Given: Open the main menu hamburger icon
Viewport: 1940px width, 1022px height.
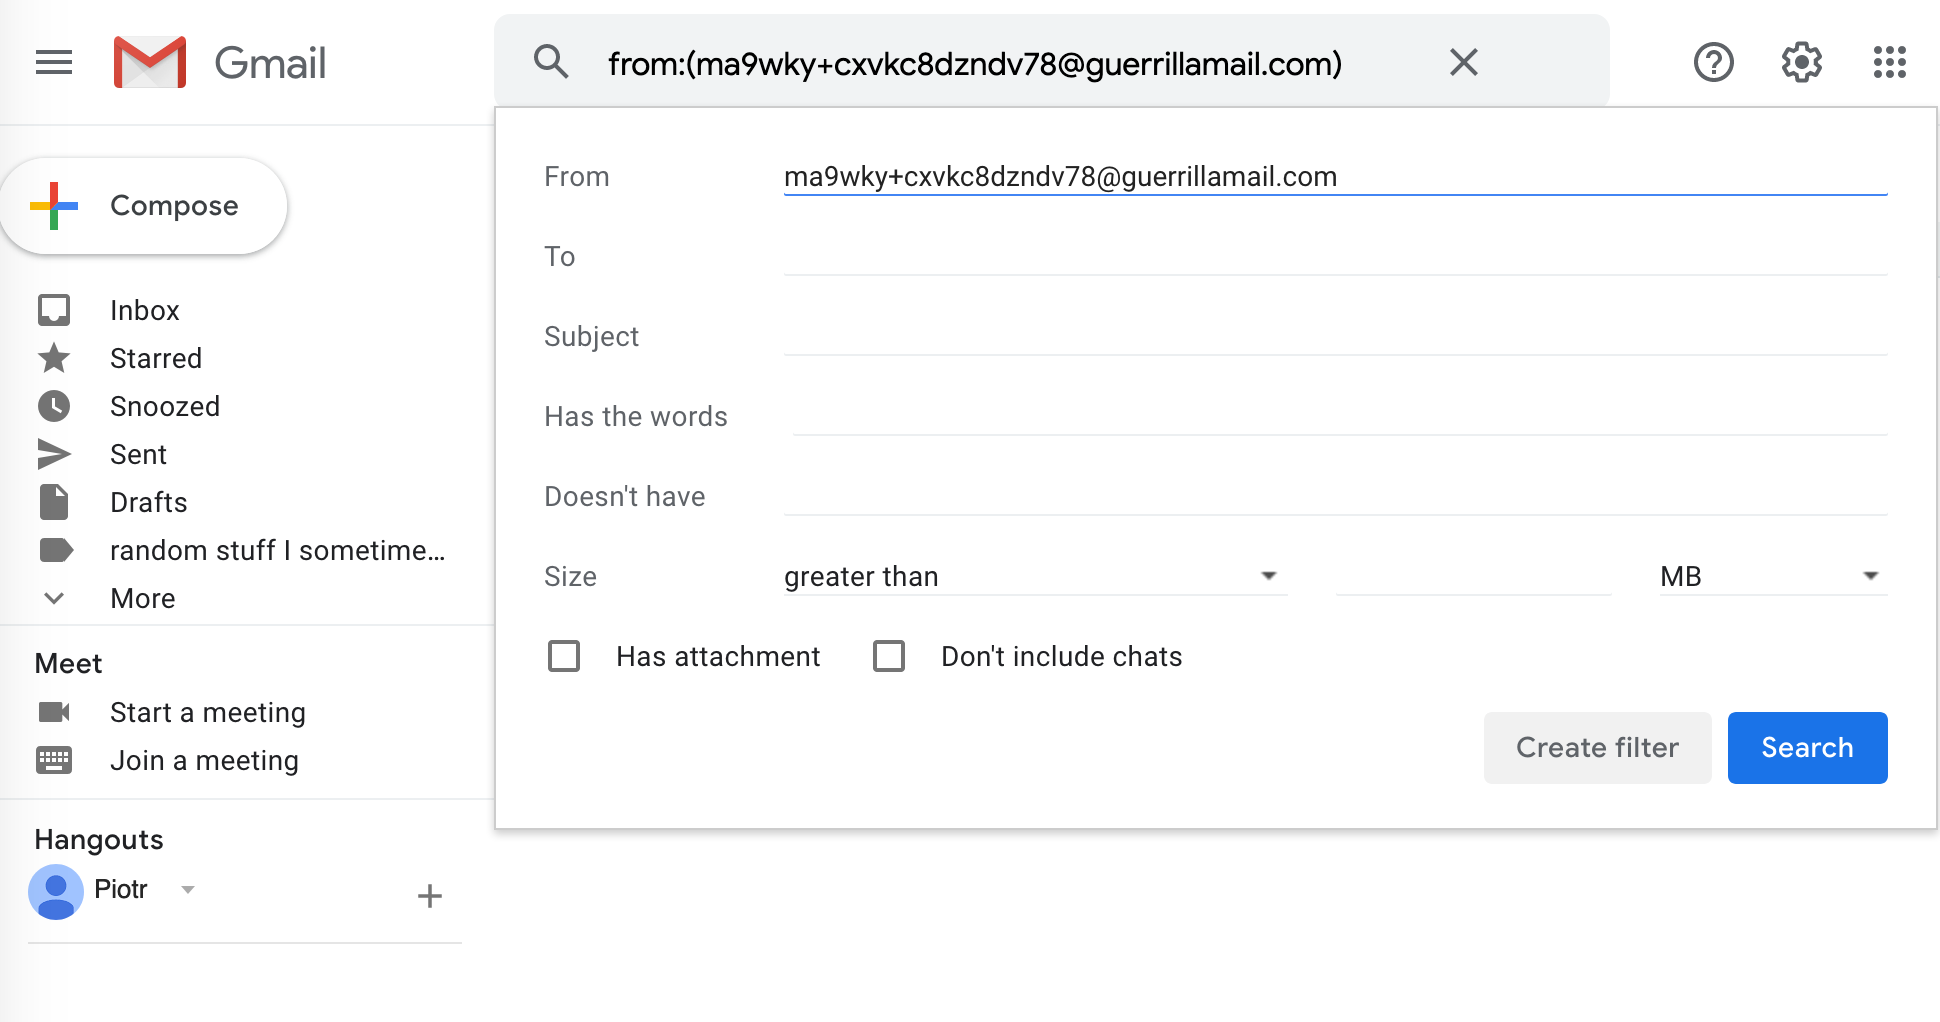Looking at the screenshot, I should click(54, 63).
